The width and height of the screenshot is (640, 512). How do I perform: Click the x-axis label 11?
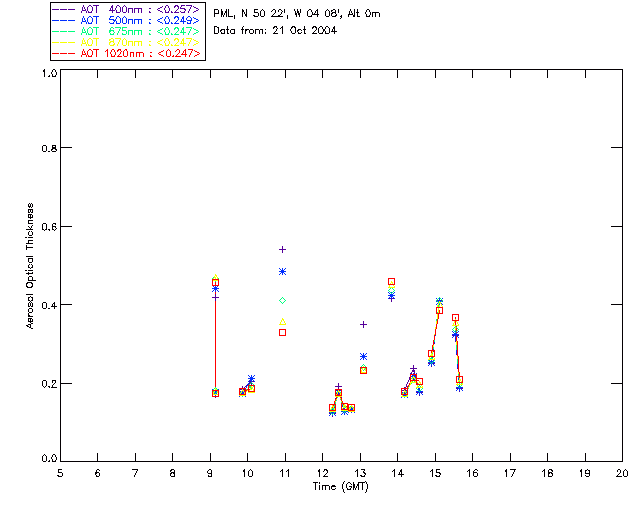click(x=285, y=473)
